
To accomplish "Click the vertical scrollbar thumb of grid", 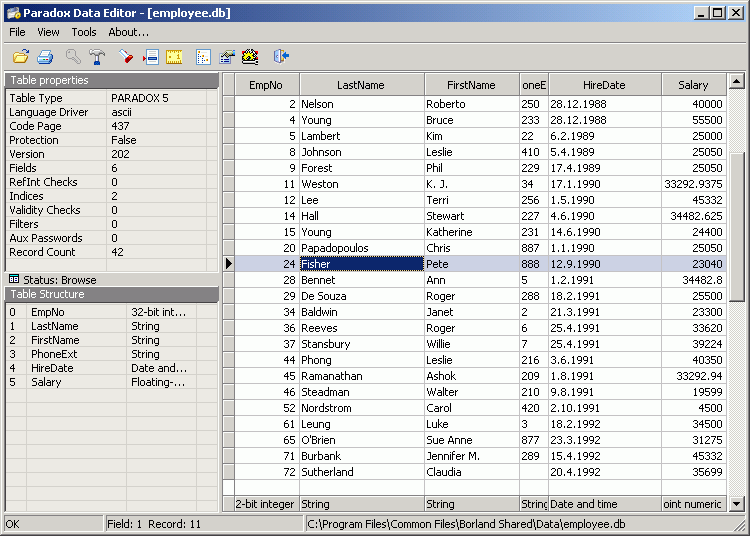I will tap(737, 227).
